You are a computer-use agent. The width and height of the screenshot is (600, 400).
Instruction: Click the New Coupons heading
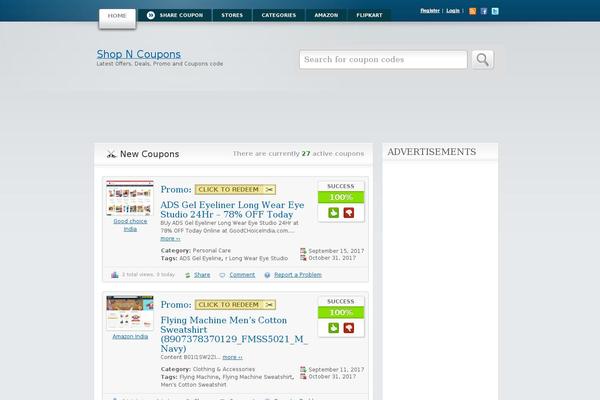click(150, 154)
